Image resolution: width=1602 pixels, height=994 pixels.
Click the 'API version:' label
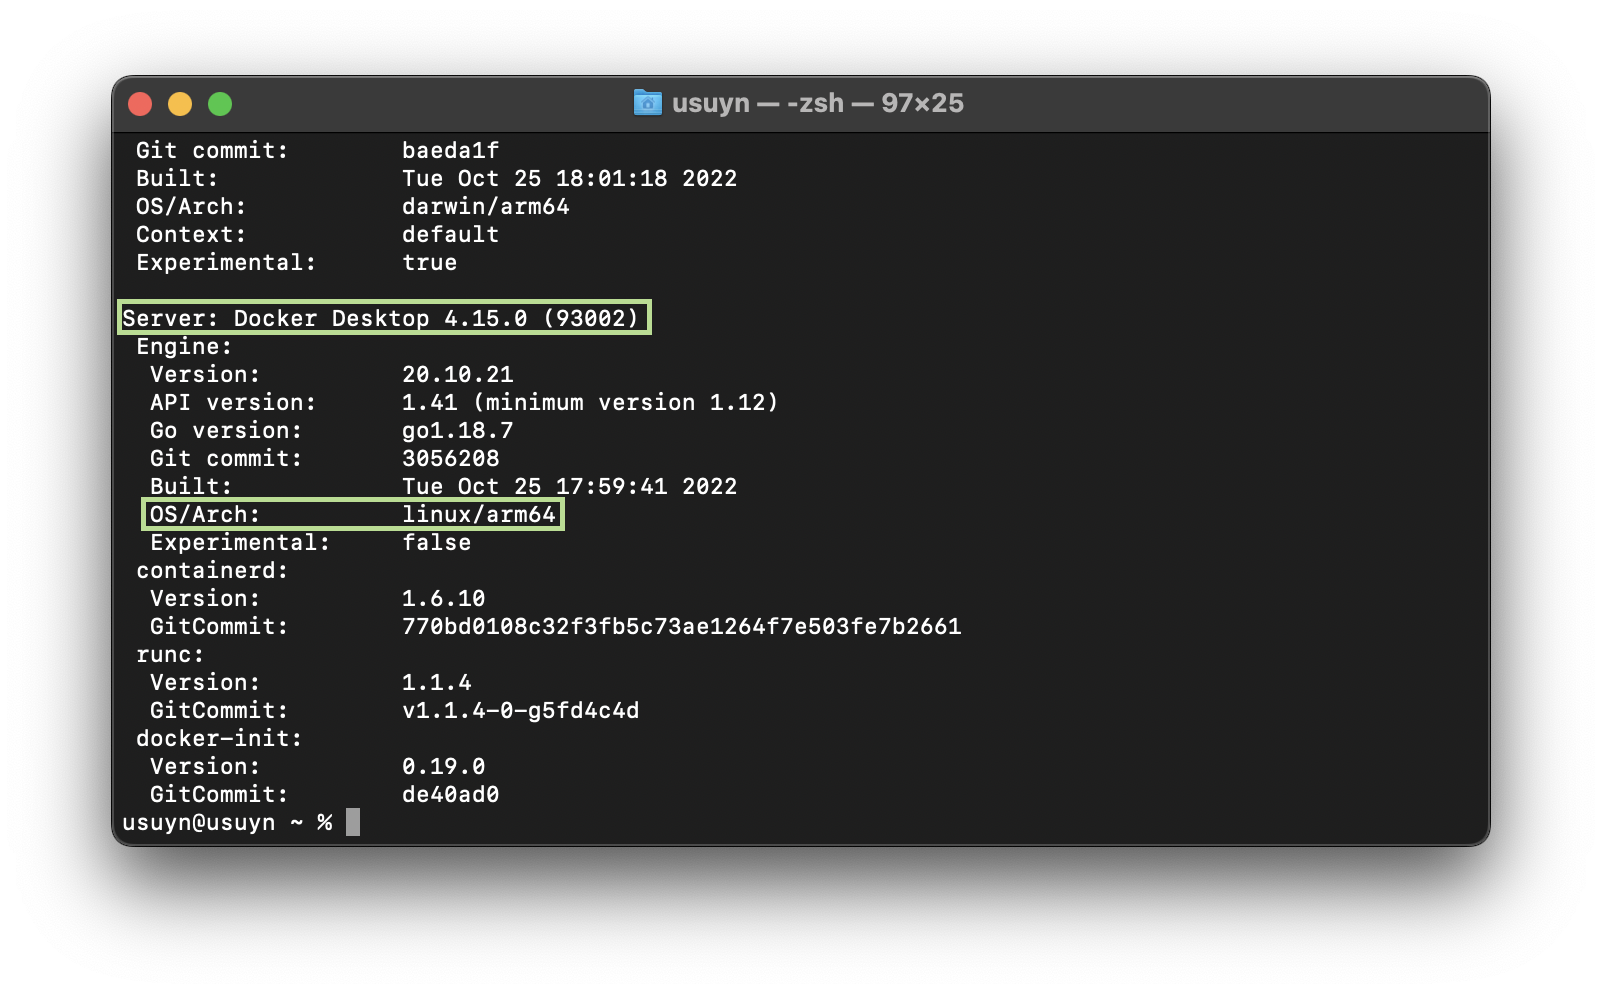click(x=233, y=402)
